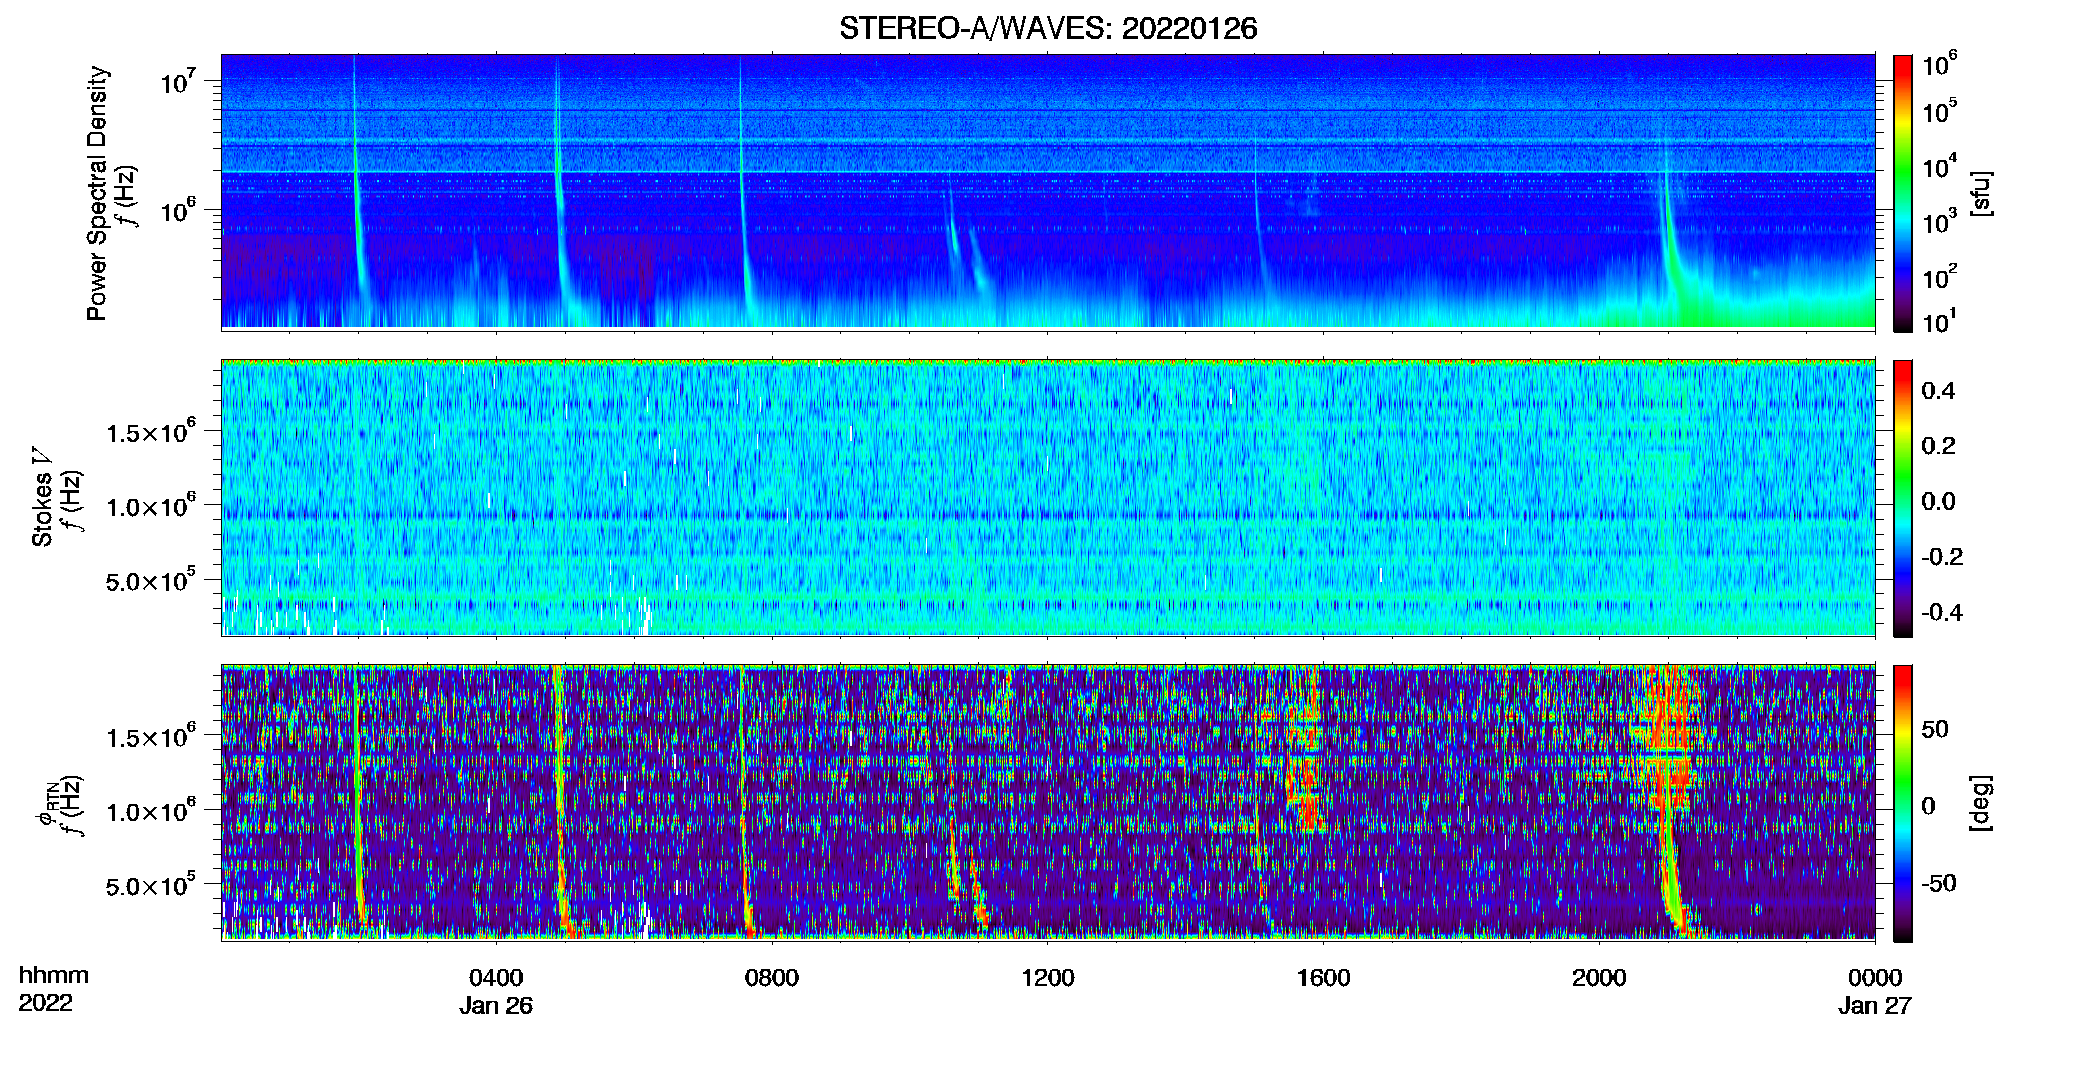This screenshot has width=2096, height=1080.
Task: Click the 1200 time tick label
Action: [x=1048, y=978]
